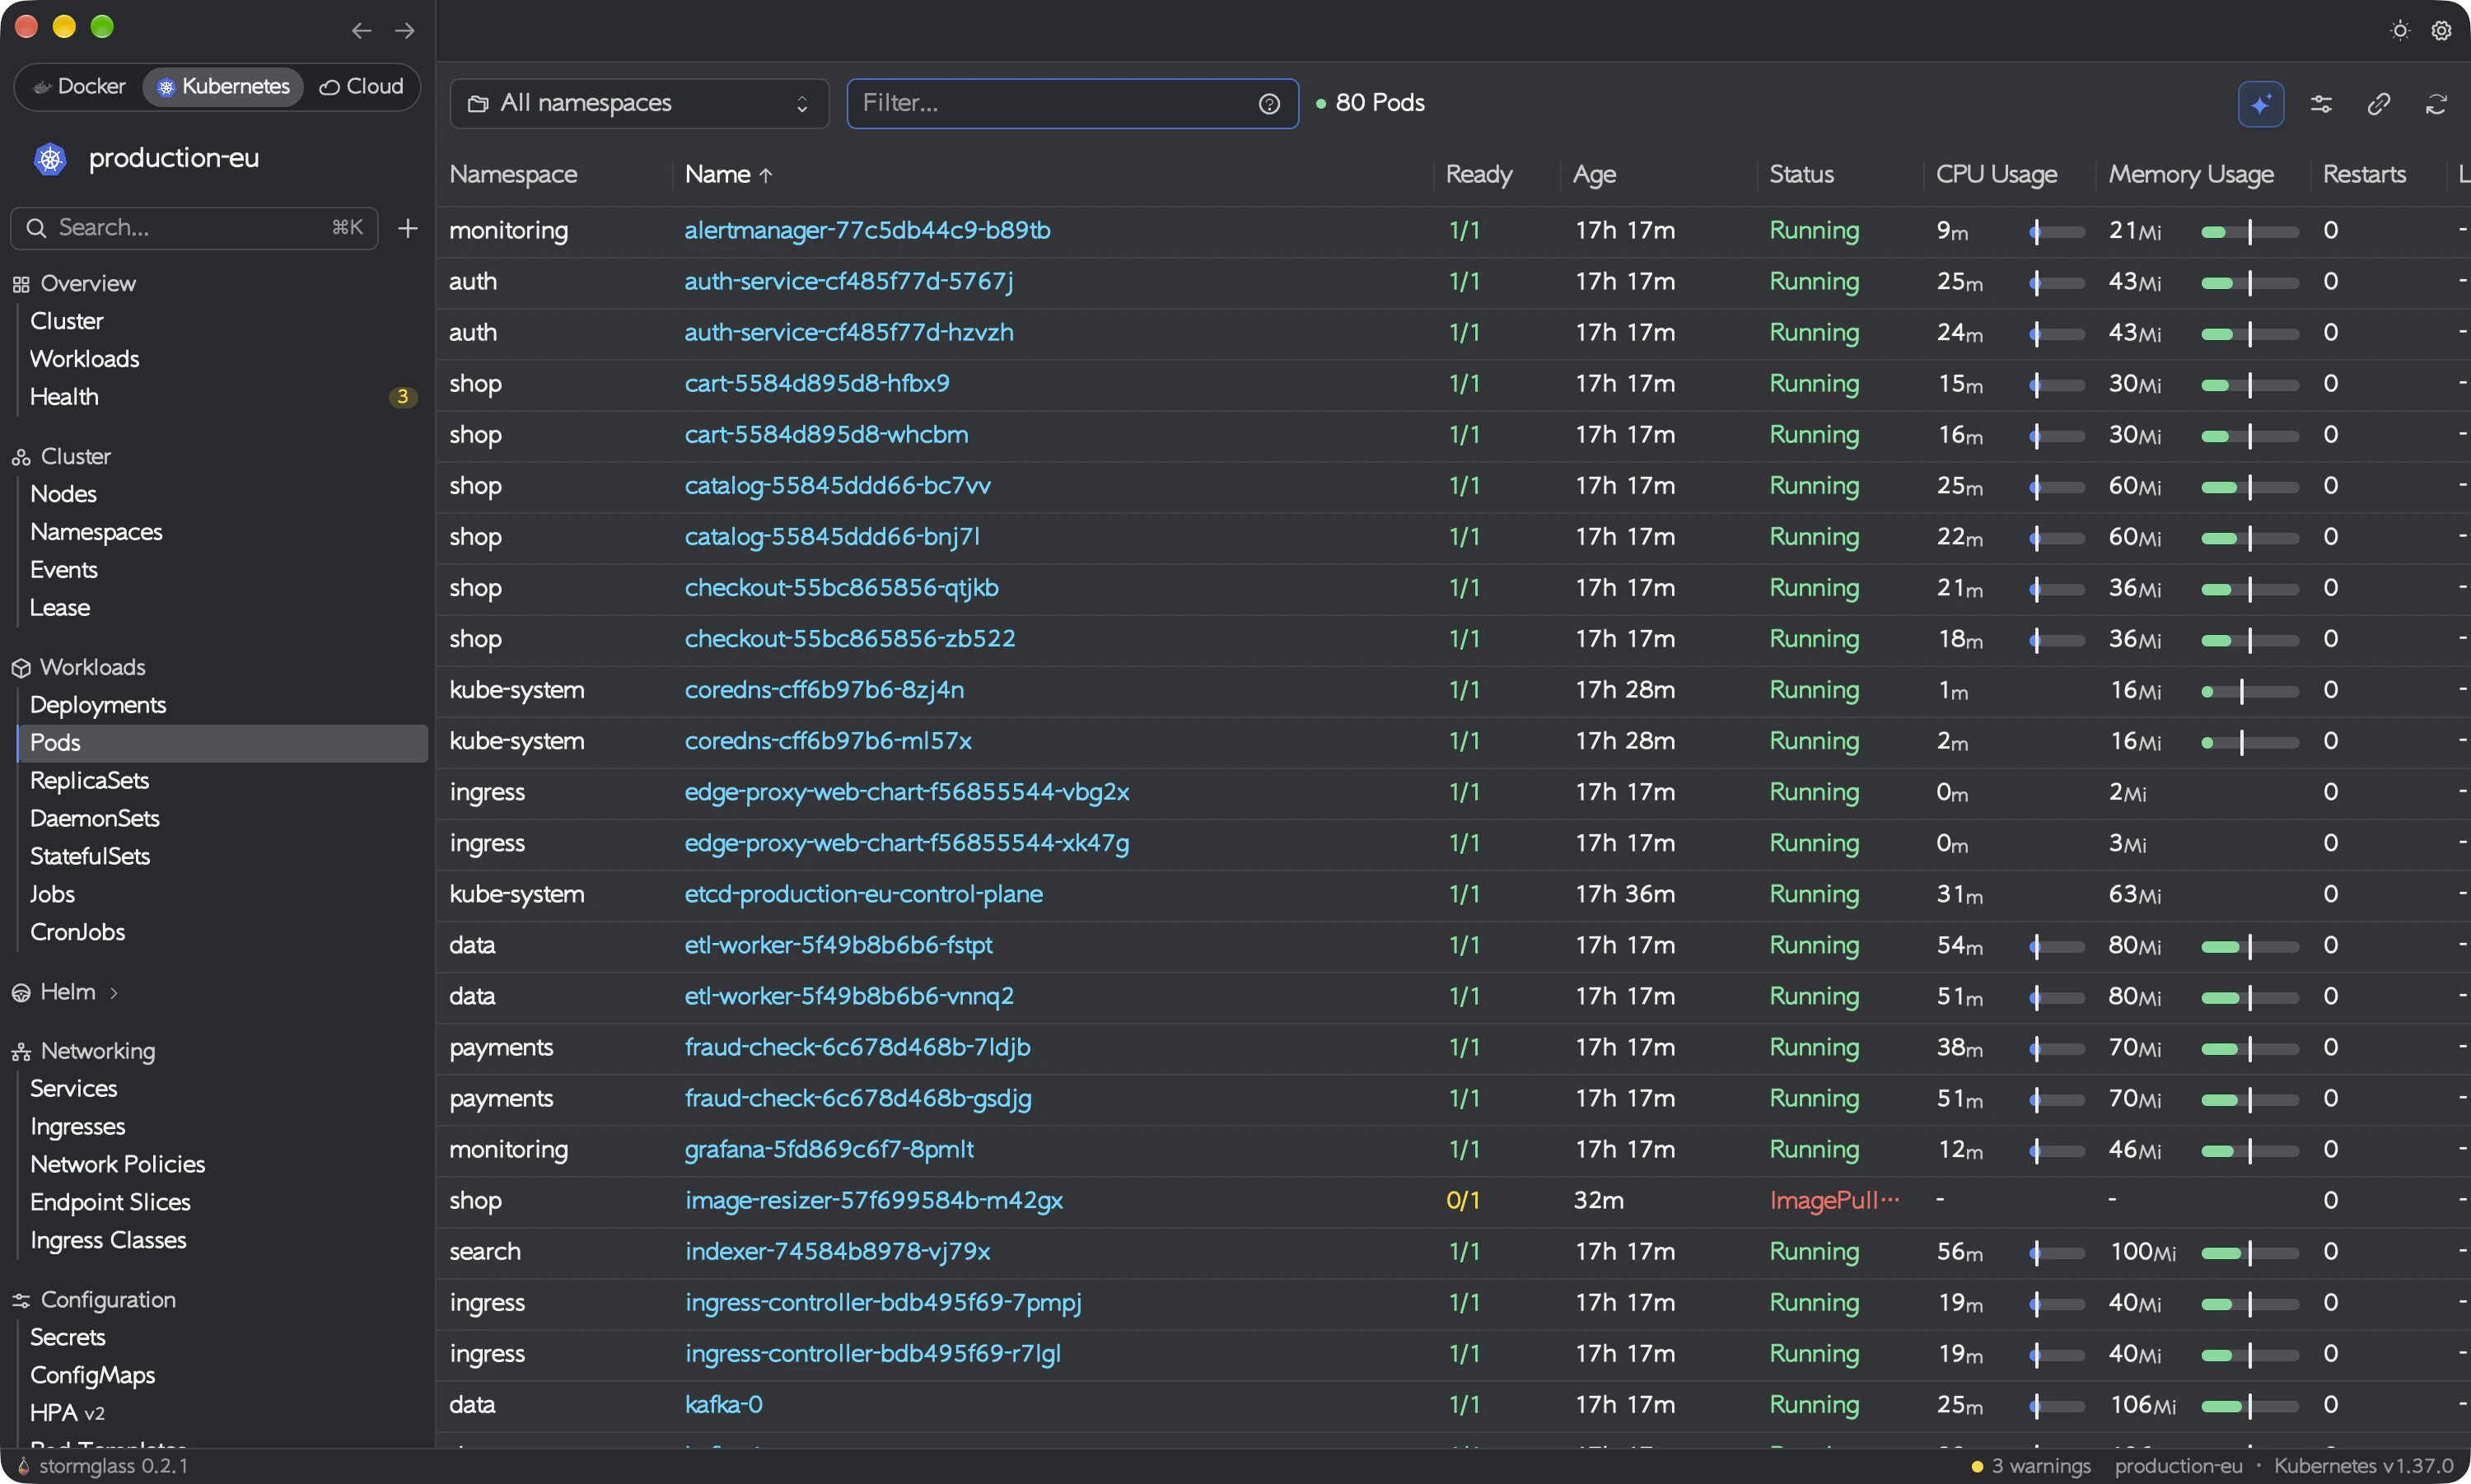Viewport: 2471px width, 1484px height.
Task: Click the ImagePull status of the image-resizer pod
Action: point(1834,1200)
